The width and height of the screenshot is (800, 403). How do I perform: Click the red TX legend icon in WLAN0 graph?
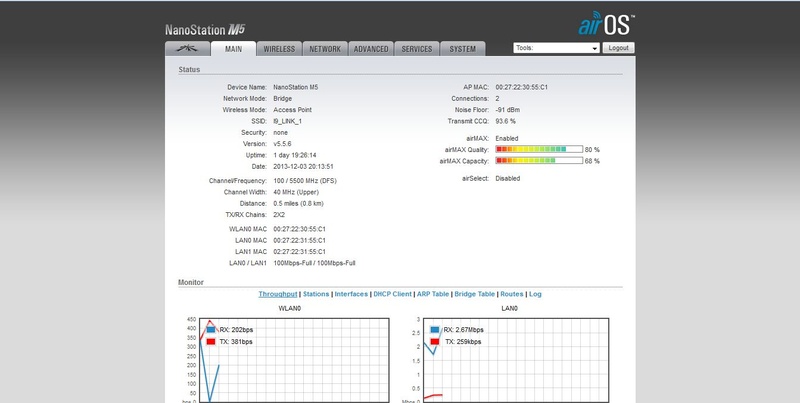(x=211, y=341)
